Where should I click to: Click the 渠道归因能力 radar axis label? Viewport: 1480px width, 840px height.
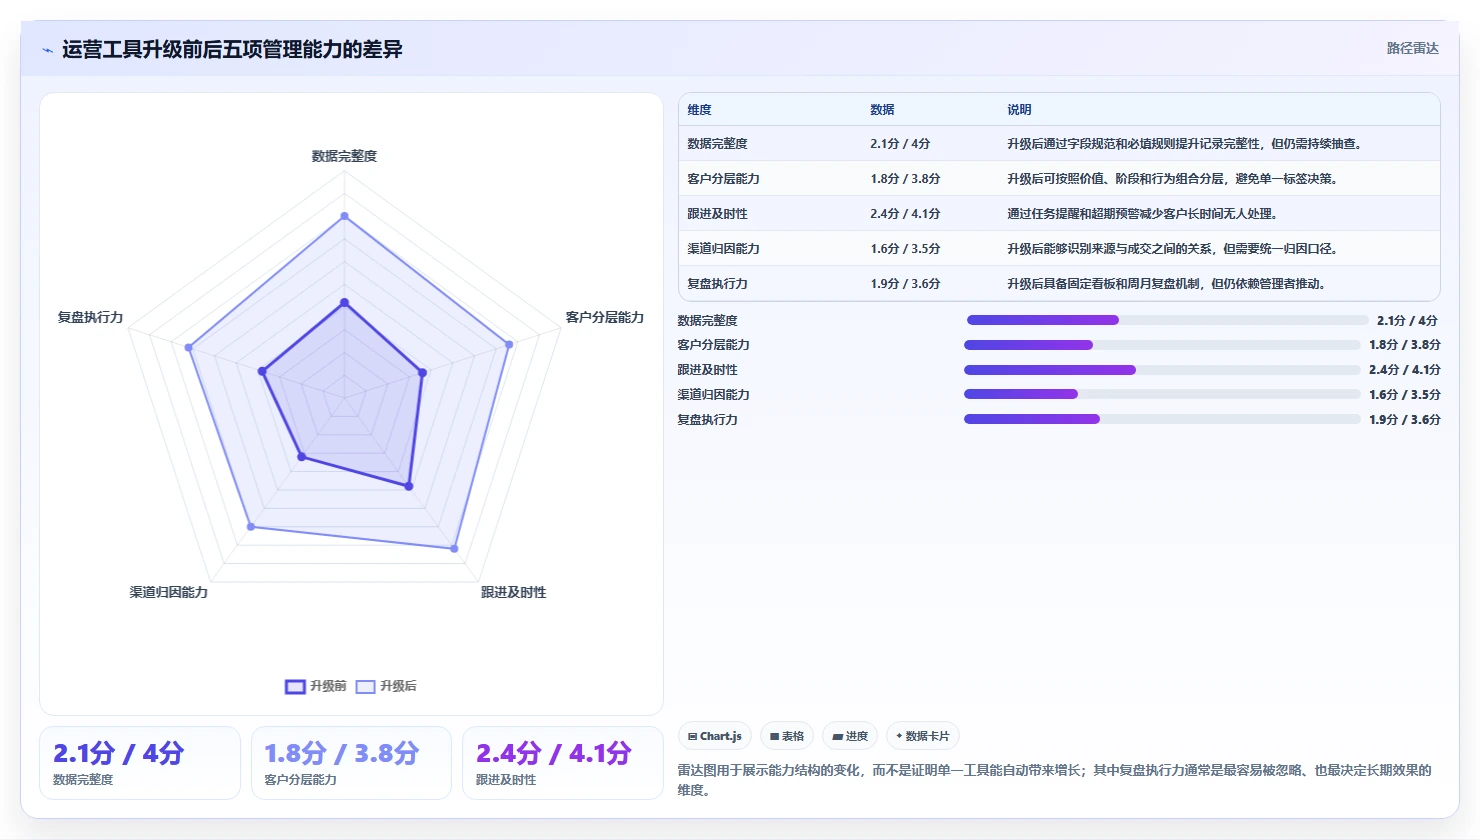tap(168, 592)
